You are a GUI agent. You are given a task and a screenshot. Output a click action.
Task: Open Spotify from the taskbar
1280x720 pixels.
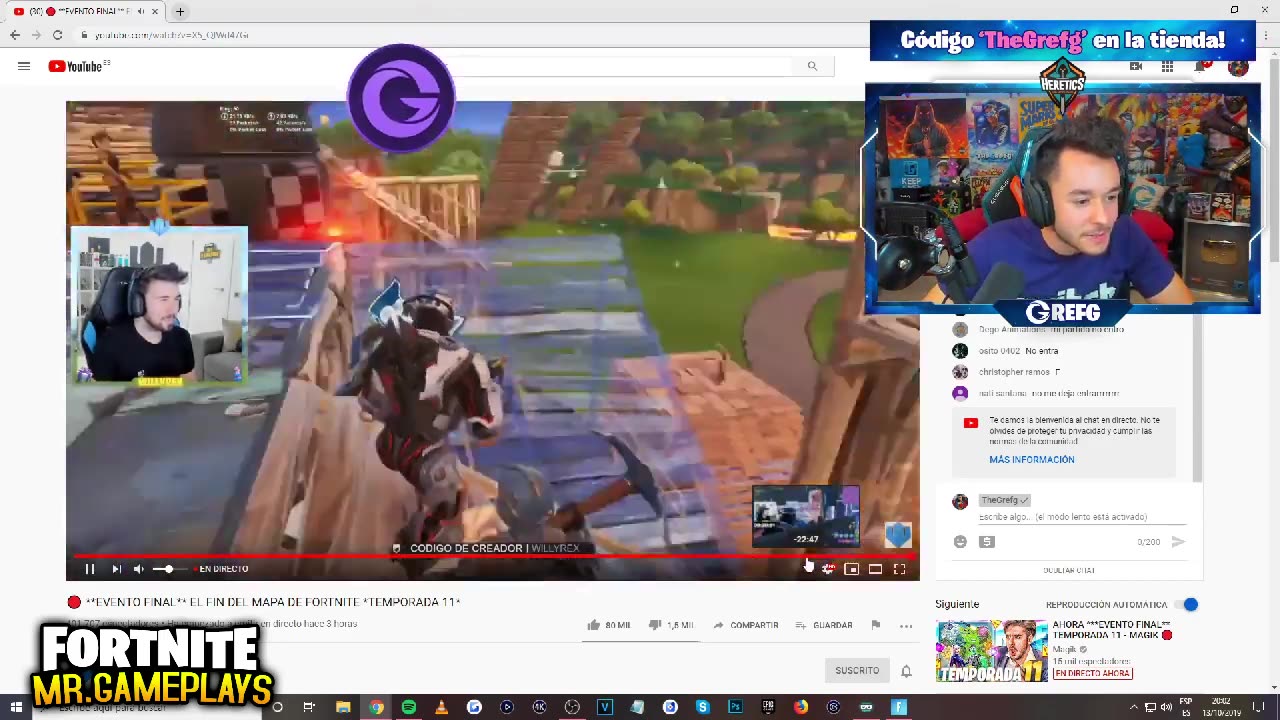pos(408,707)
